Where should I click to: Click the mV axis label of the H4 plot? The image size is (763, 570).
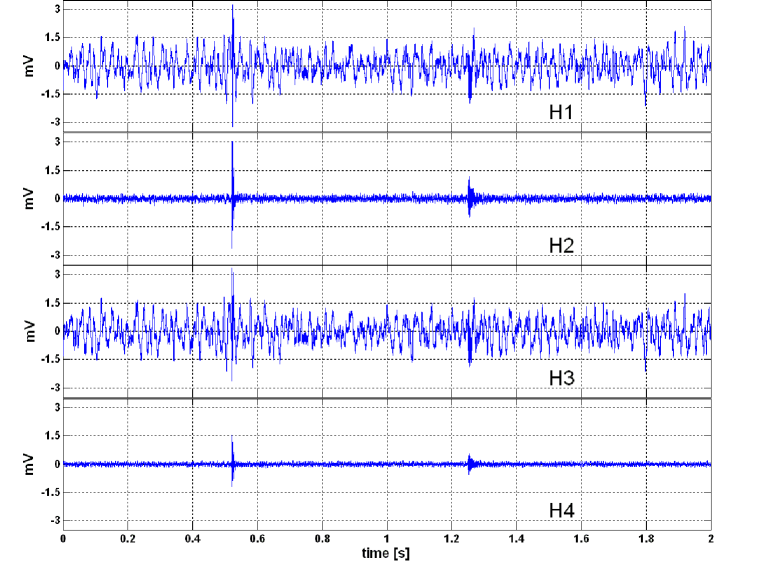(29, 464)
